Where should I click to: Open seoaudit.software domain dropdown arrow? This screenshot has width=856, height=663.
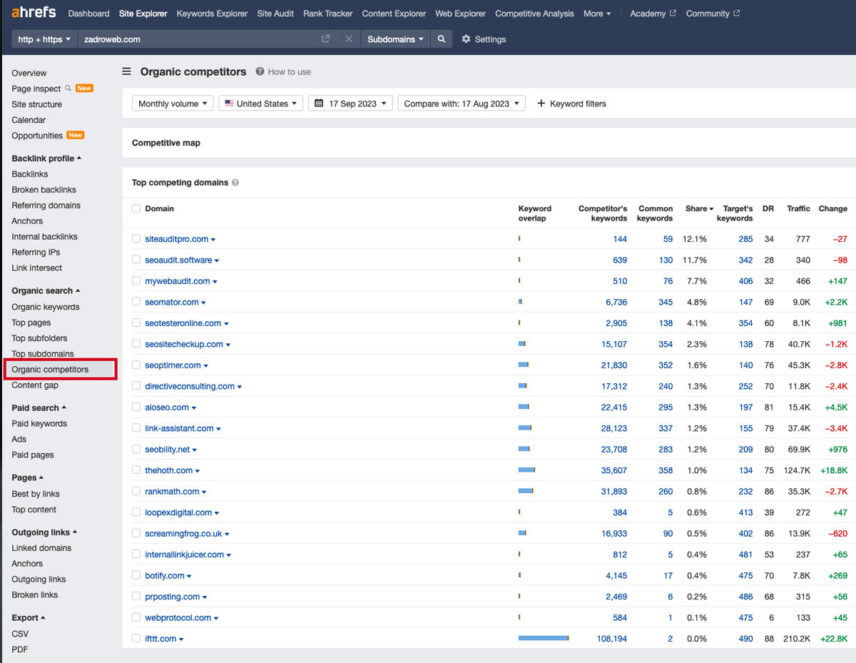(217, 261)
